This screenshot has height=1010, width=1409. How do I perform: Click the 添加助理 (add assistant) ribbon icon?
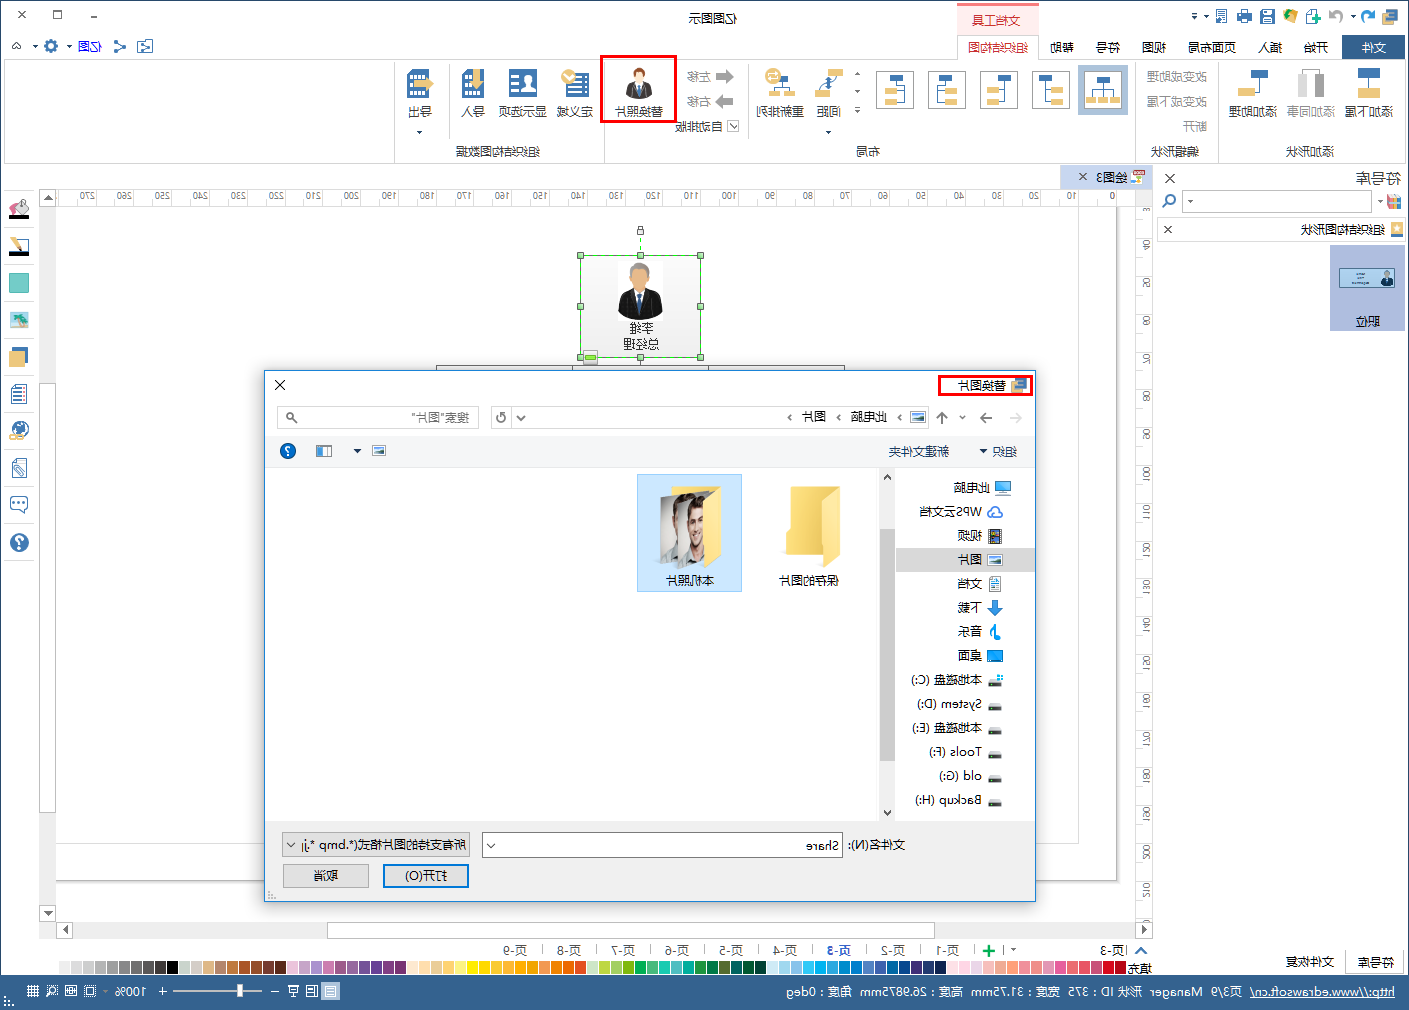[1253, 93]
